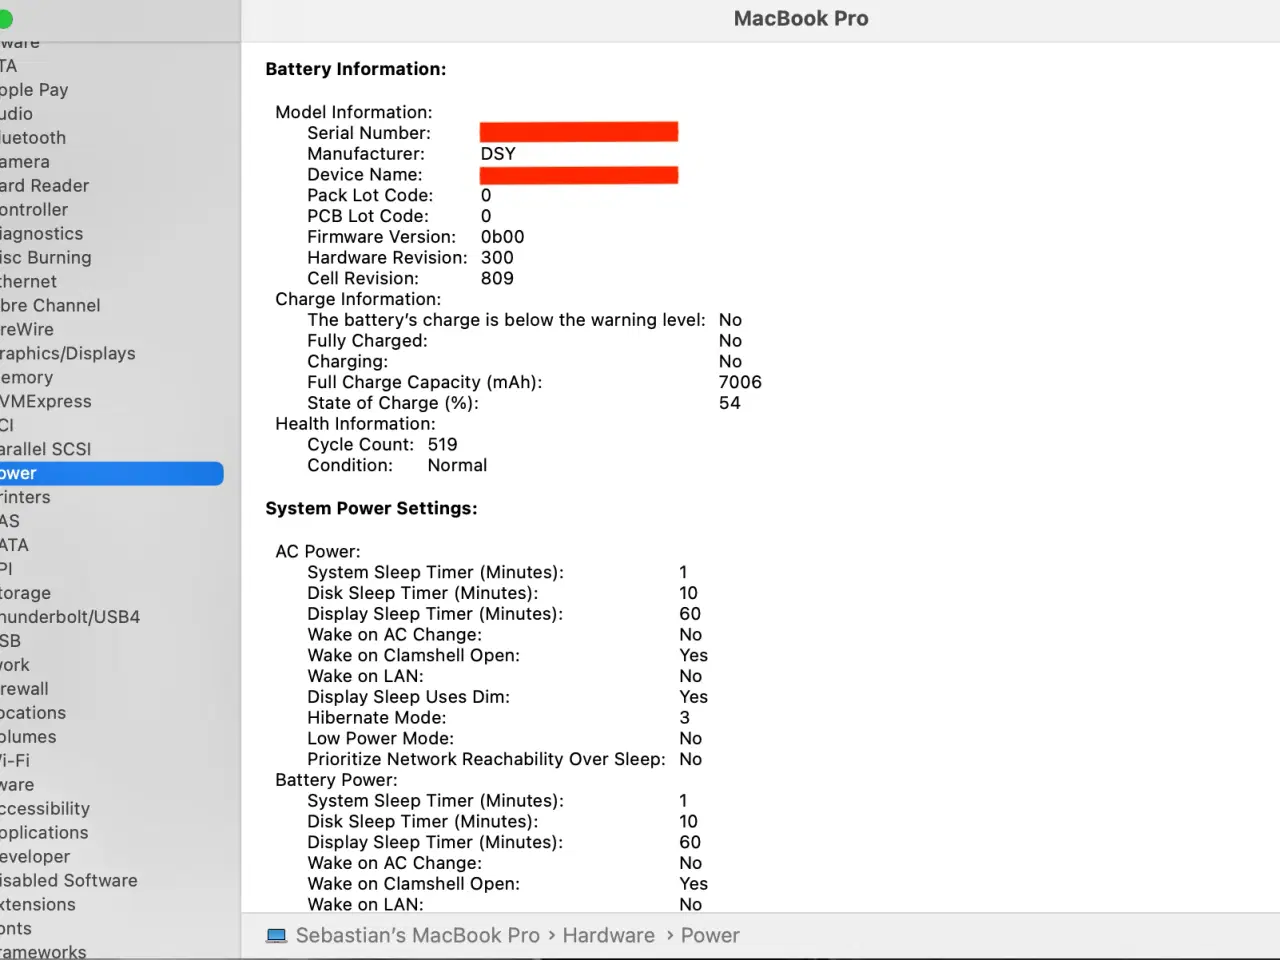Click Full Charge Capacity value 7006
This screenshot has height=960, width=1280.
coord(740,383)
